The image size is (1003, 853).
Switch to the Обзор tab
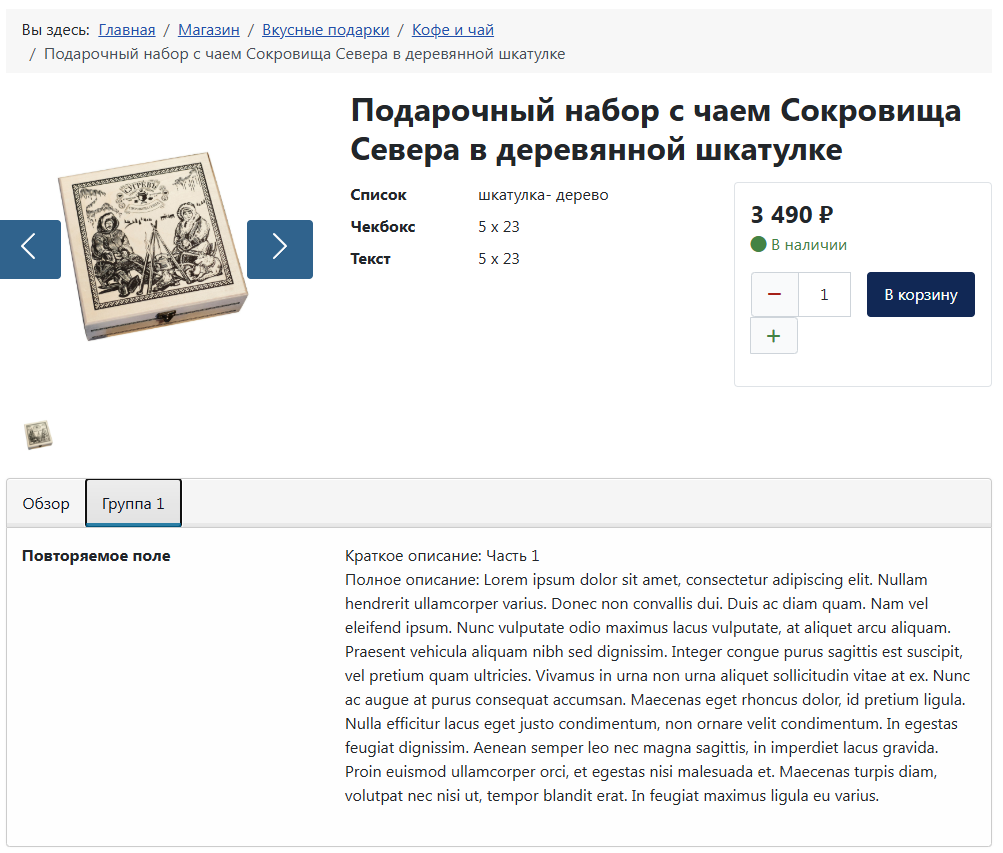[x=46, y=504]
